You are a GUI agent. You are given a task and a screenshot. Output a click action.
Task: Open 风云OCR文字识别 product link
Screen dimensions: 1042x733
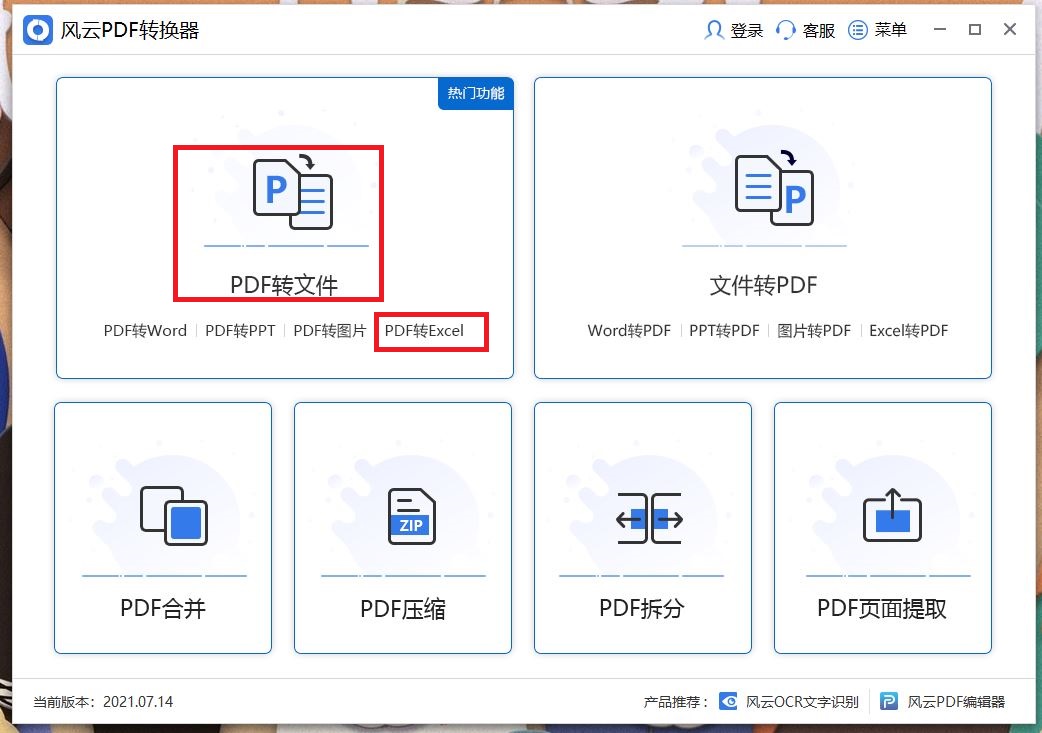coord(802,702)
